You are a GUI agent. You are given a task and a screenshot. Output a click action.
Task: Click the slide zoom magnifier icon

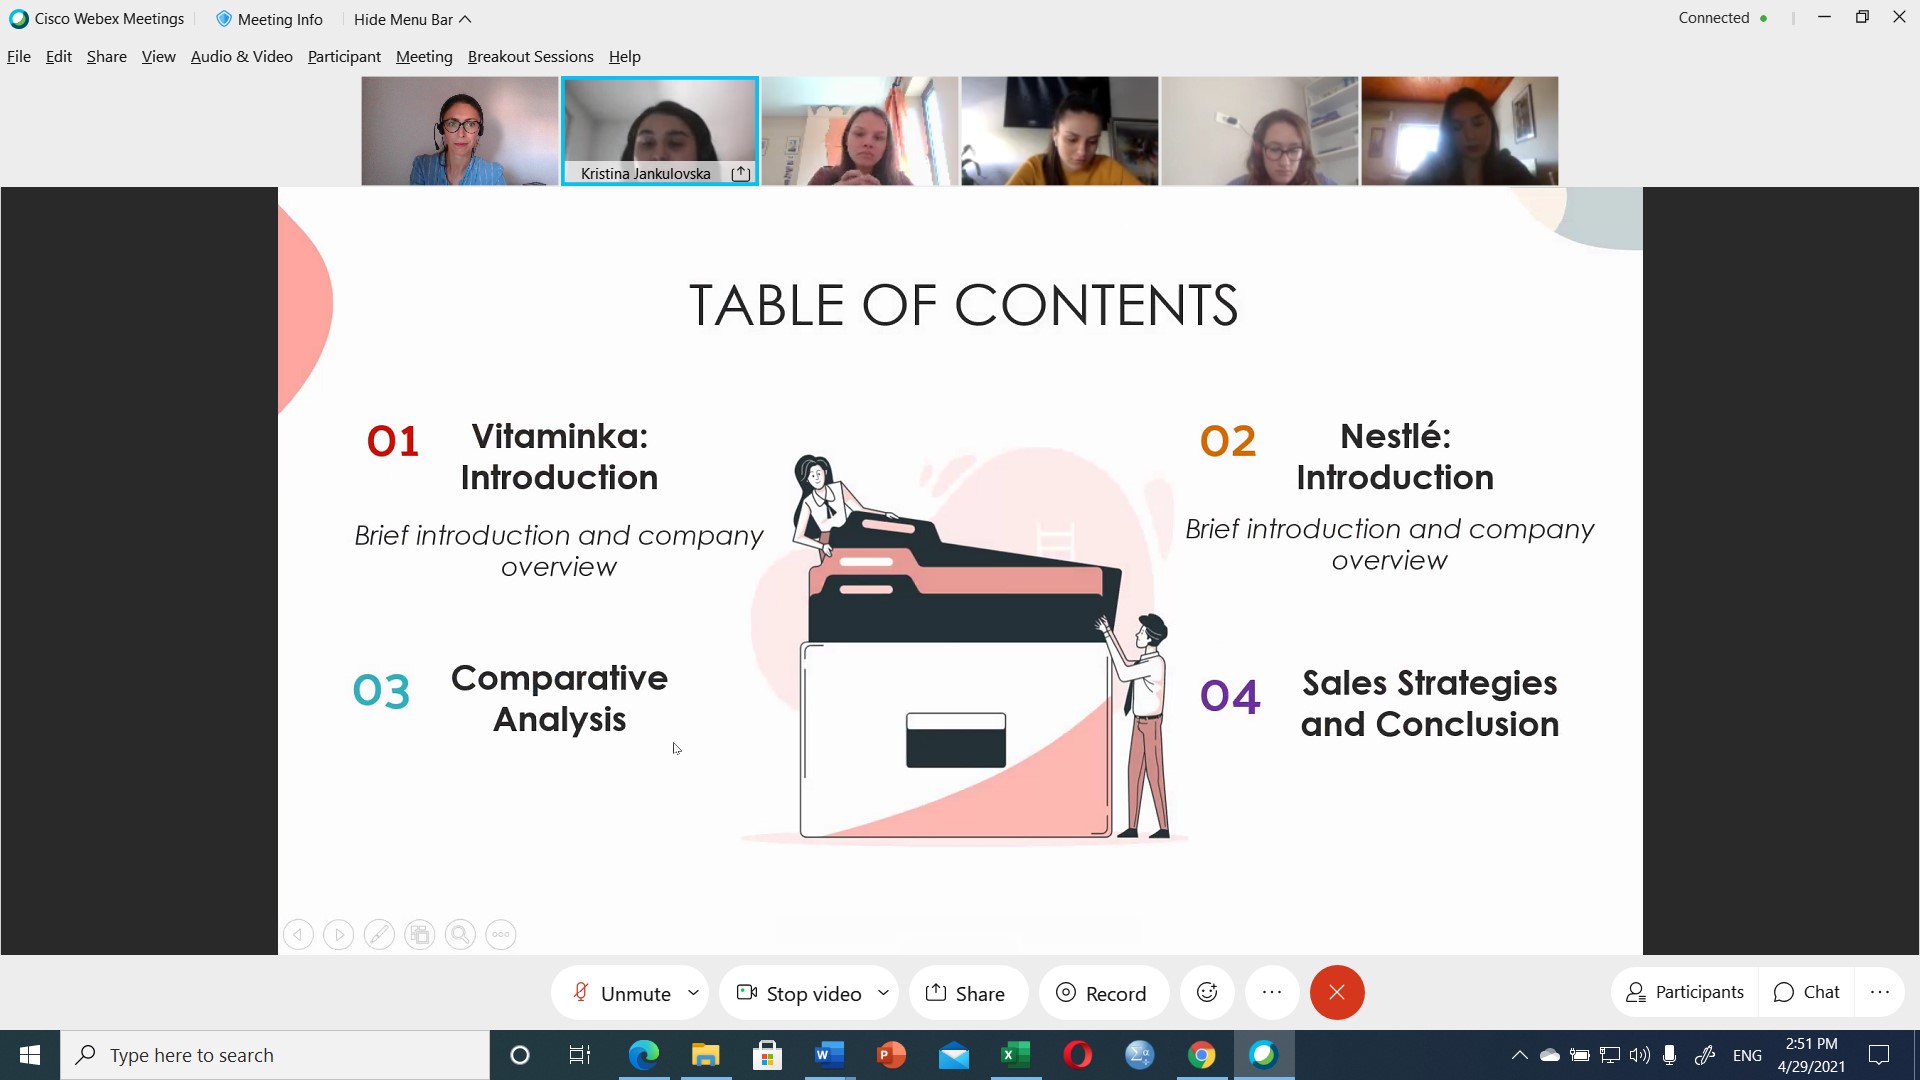(x=460, y=935)
